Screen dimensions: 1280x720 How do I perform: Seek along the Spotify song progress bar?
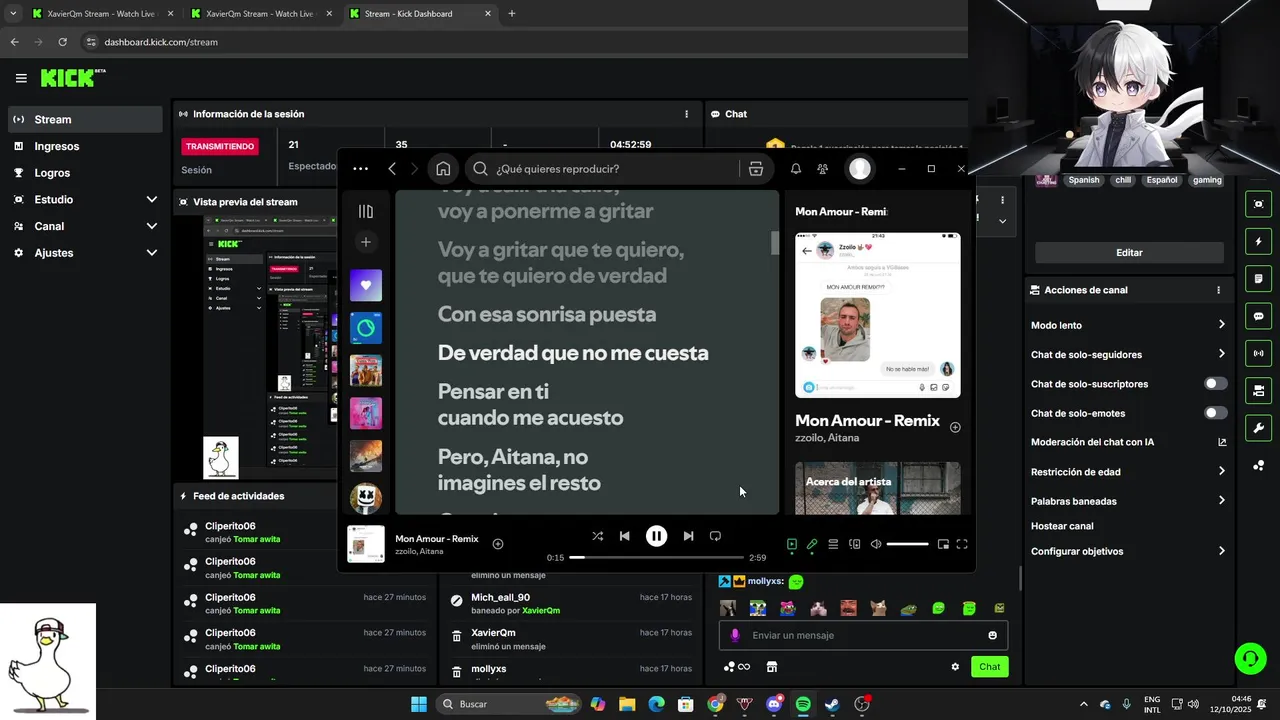point(656,557)
